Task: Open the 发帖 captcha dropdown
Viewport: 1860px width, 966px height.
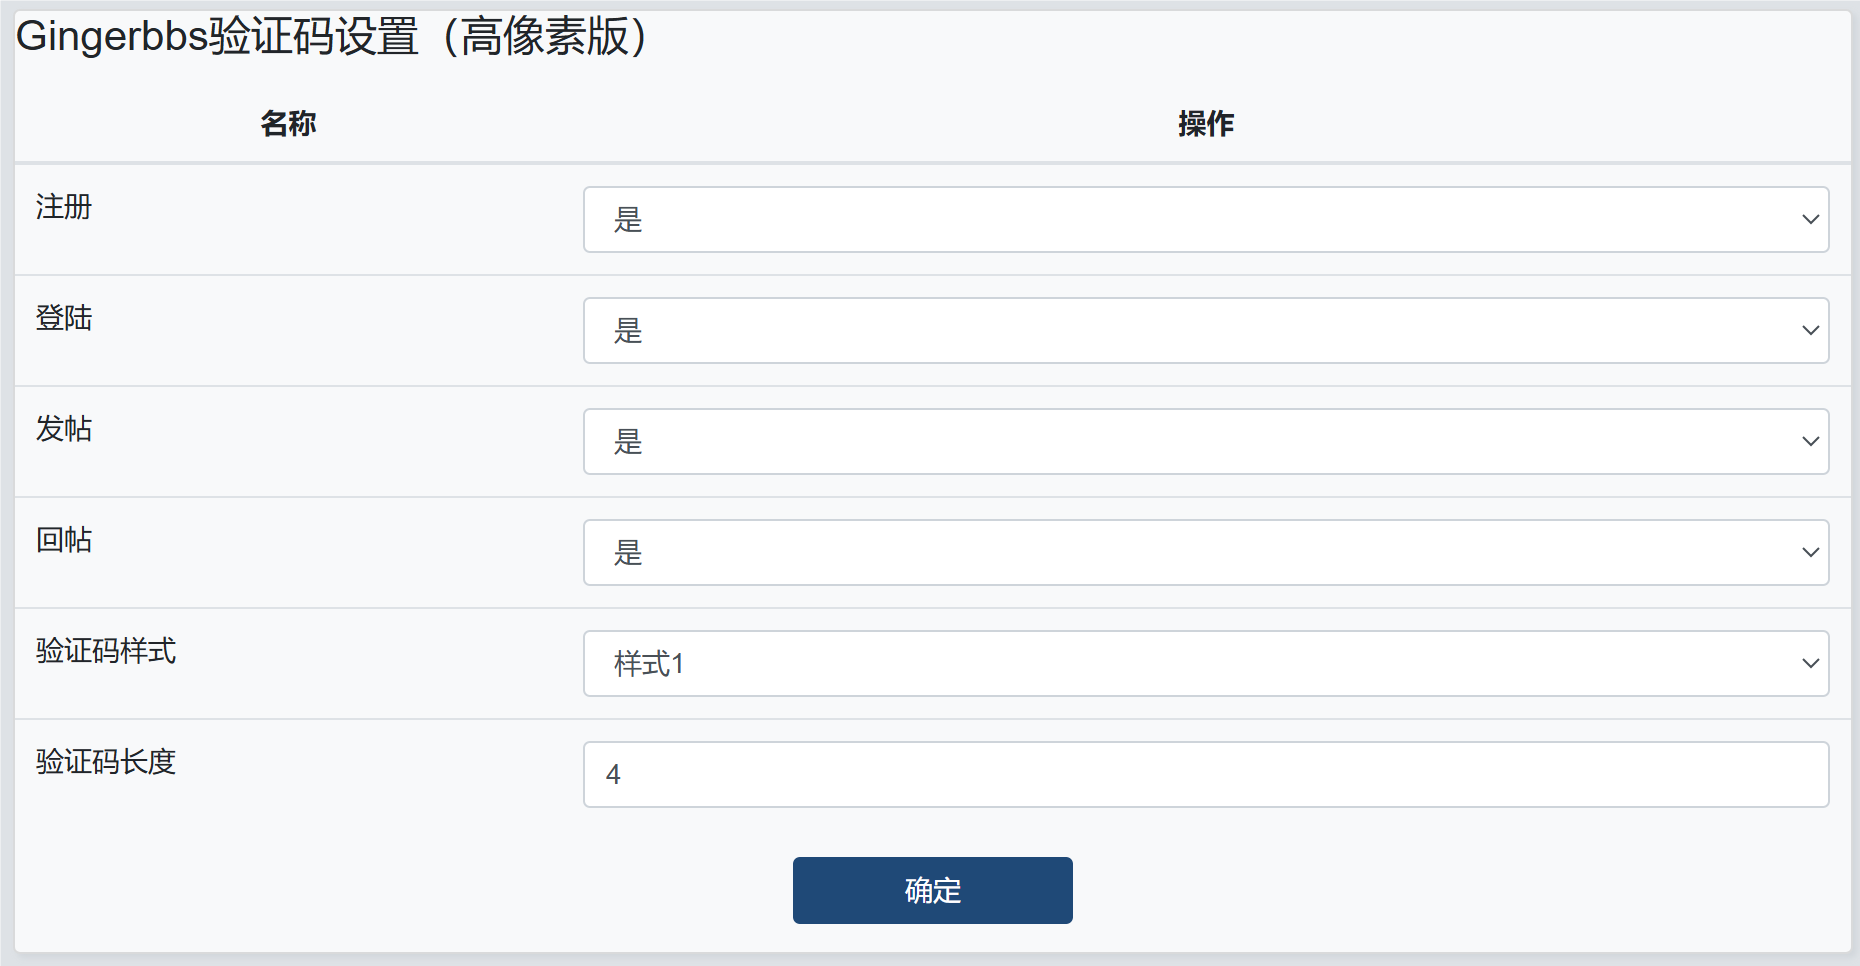Action: pyautogui.click(x=1205, y=442)
